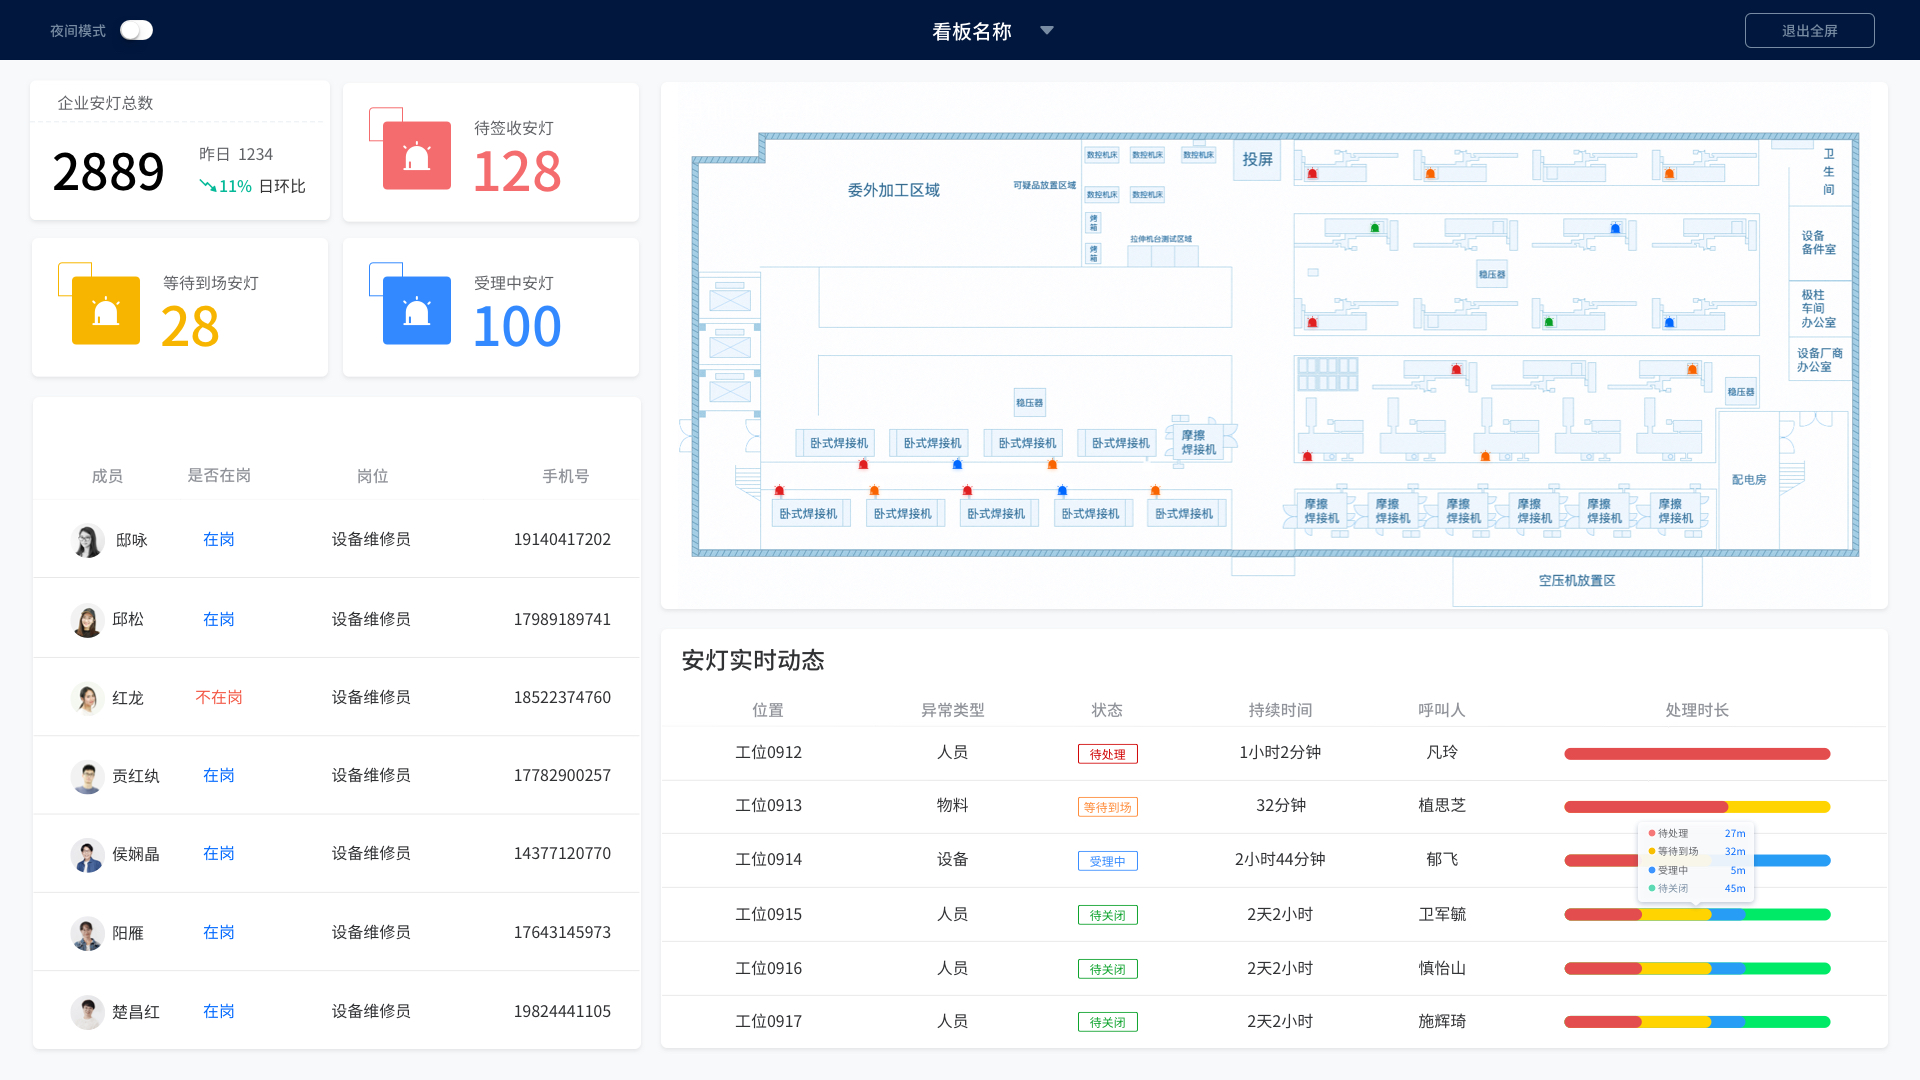Image resolution: width=1920 pixels, height=1080 pixels.
Task: Click 受理中 entry in the duration tooltip
Action: (1672, 870)
